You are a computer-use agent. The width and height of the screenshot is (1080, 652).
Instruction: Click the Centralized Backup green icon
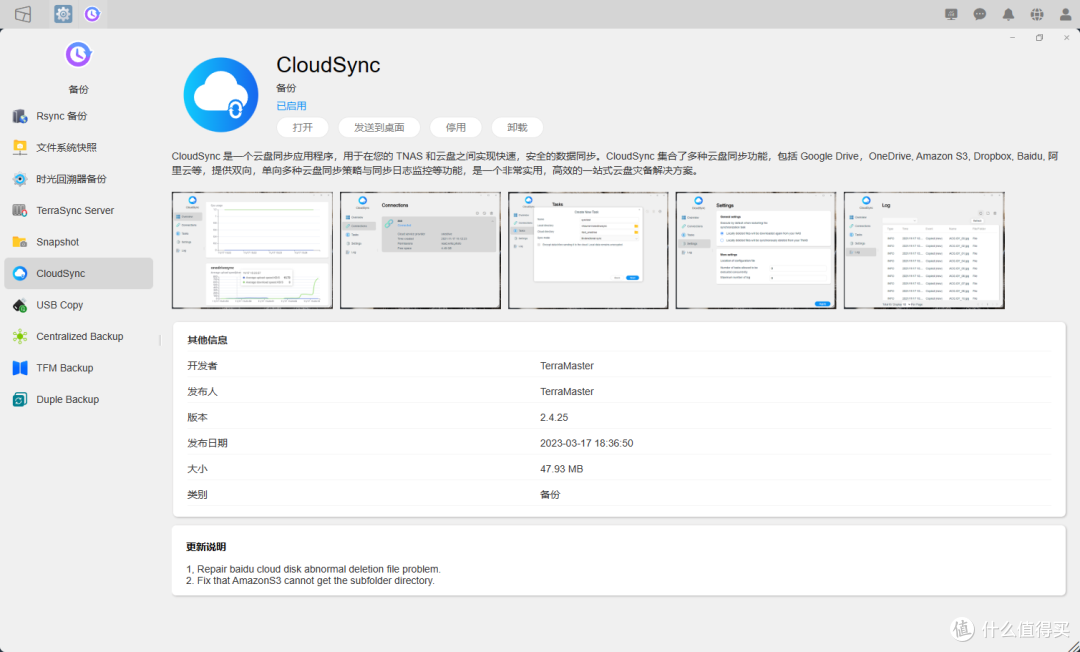[20, 336]
